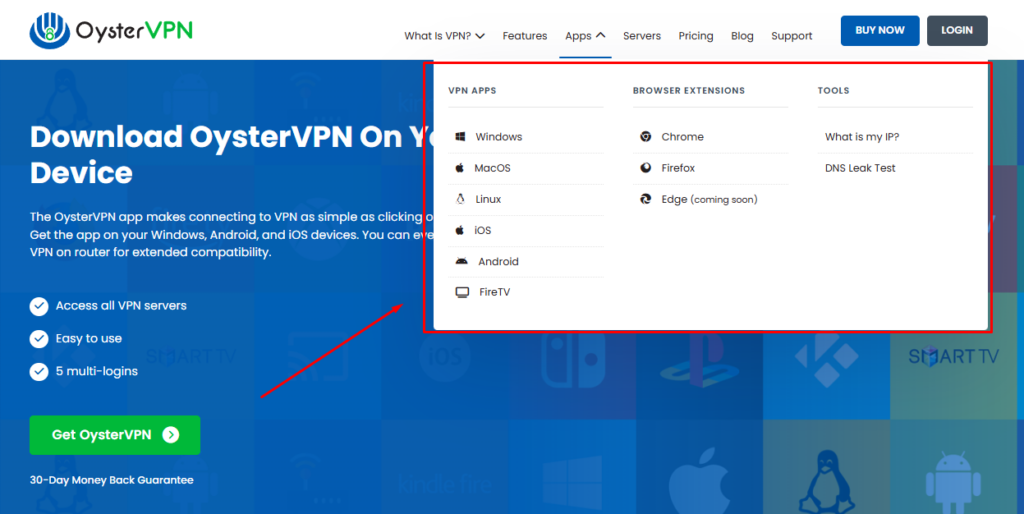
Task: Click the FireTV monitor icon
Action: pyautogui.click(x=462, y=293)
